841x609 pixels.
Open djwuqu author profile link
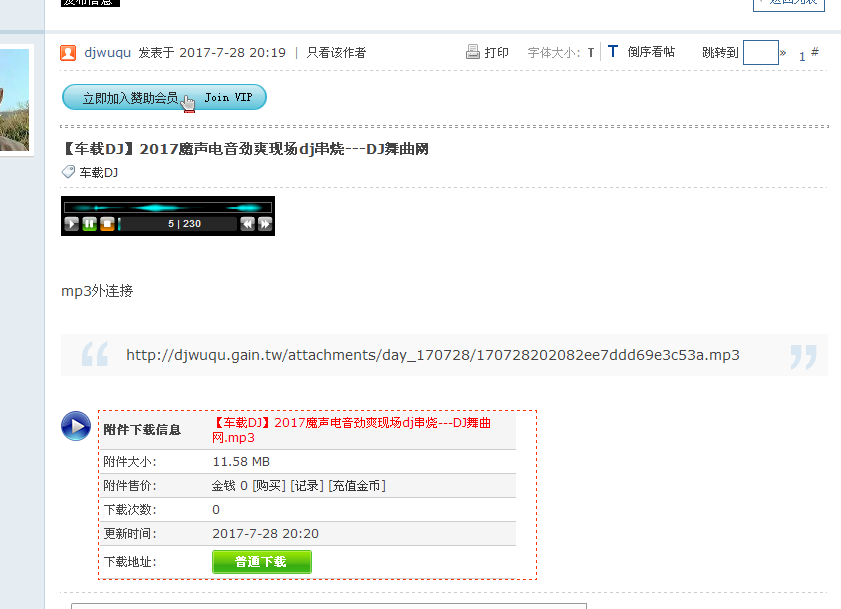click(x=107, y=53)
